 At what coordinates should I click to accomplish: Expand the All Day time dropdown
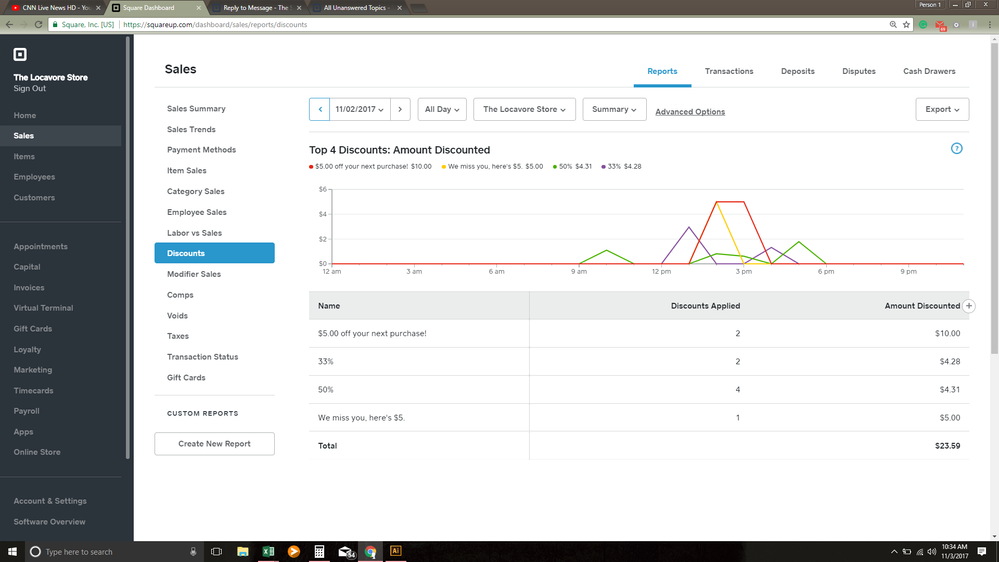pyautogui.click(x=444, y=109)
